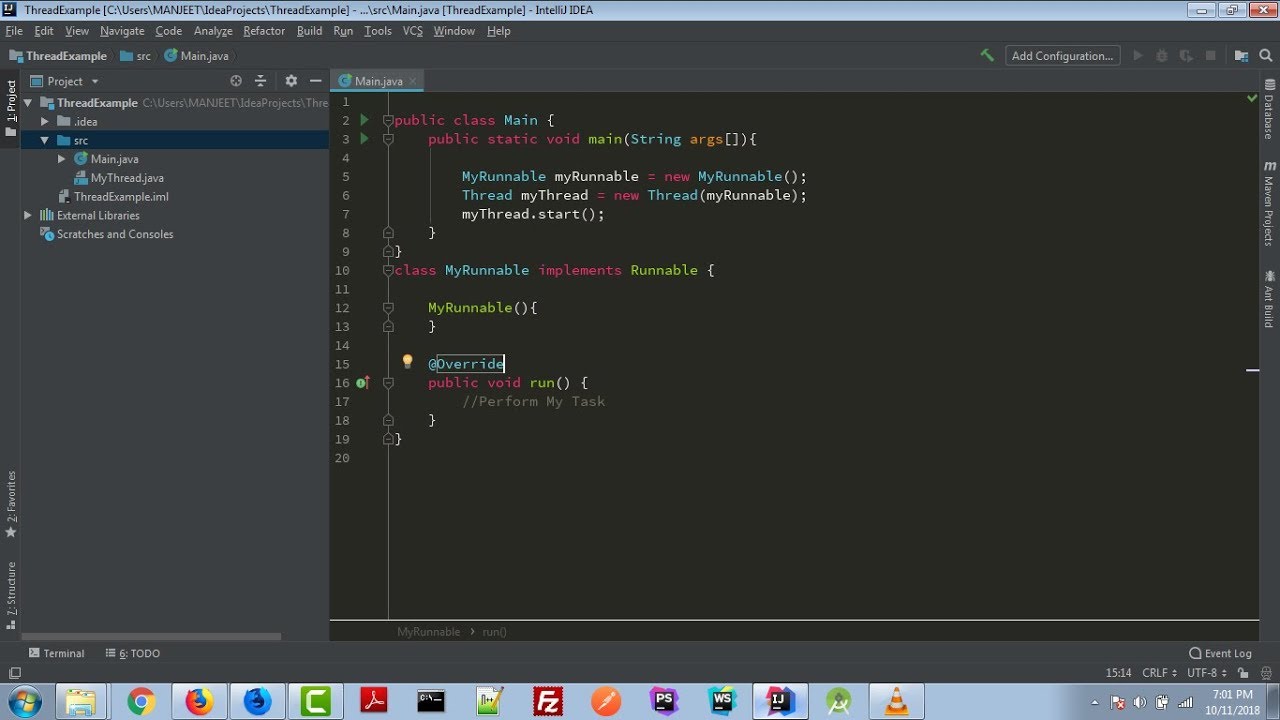Screen dimensions: 1280x720
Task: Toggle the 6: TODO tool window
Action: click(132, 653)
